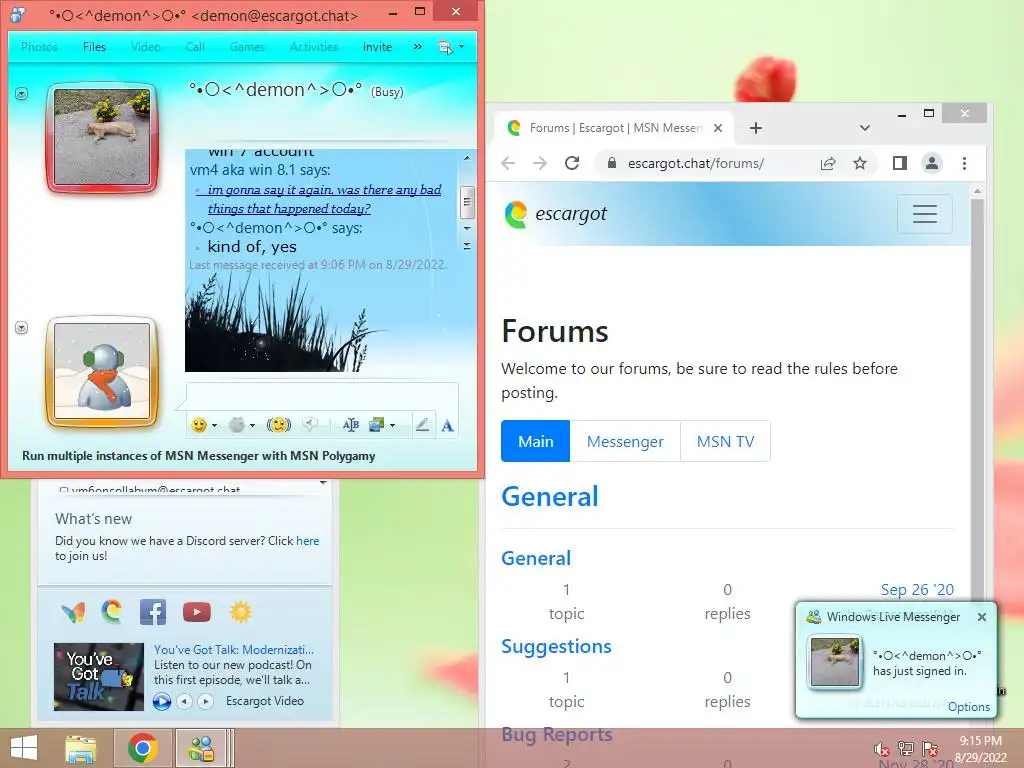Open Windows Start button
The height and width of the screenshot is (768, 1024).
(24, 748)
